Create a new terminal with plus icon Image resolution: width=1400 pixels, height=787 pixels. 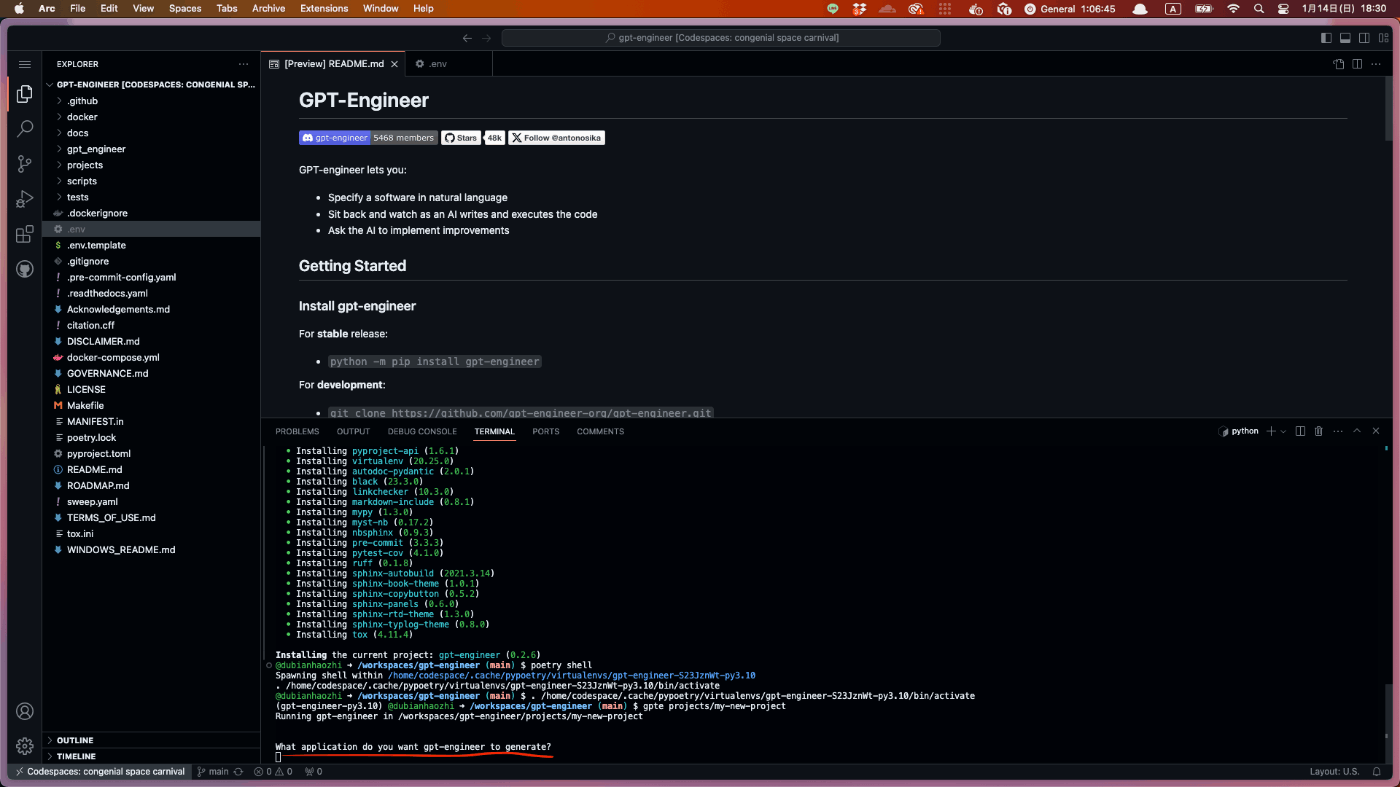[x=1271, y=431]
